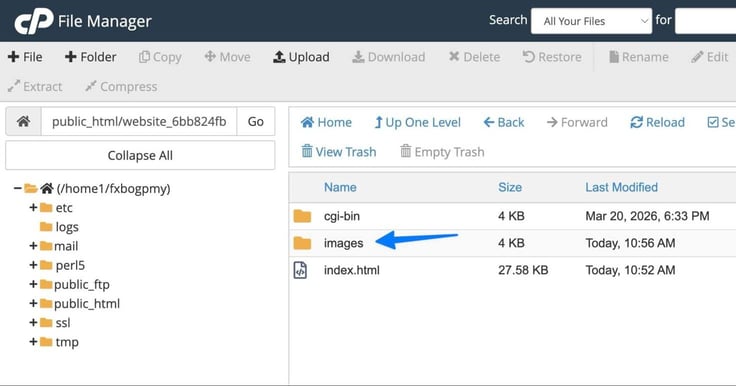This screenshot has height=386, width=736.
Task: Select the public_ftp folder label in tree
Action: (82, 285)
